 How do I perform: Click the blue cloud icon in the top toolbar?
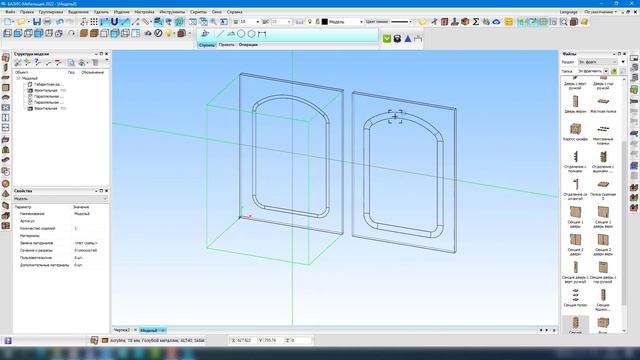[496, 22]
